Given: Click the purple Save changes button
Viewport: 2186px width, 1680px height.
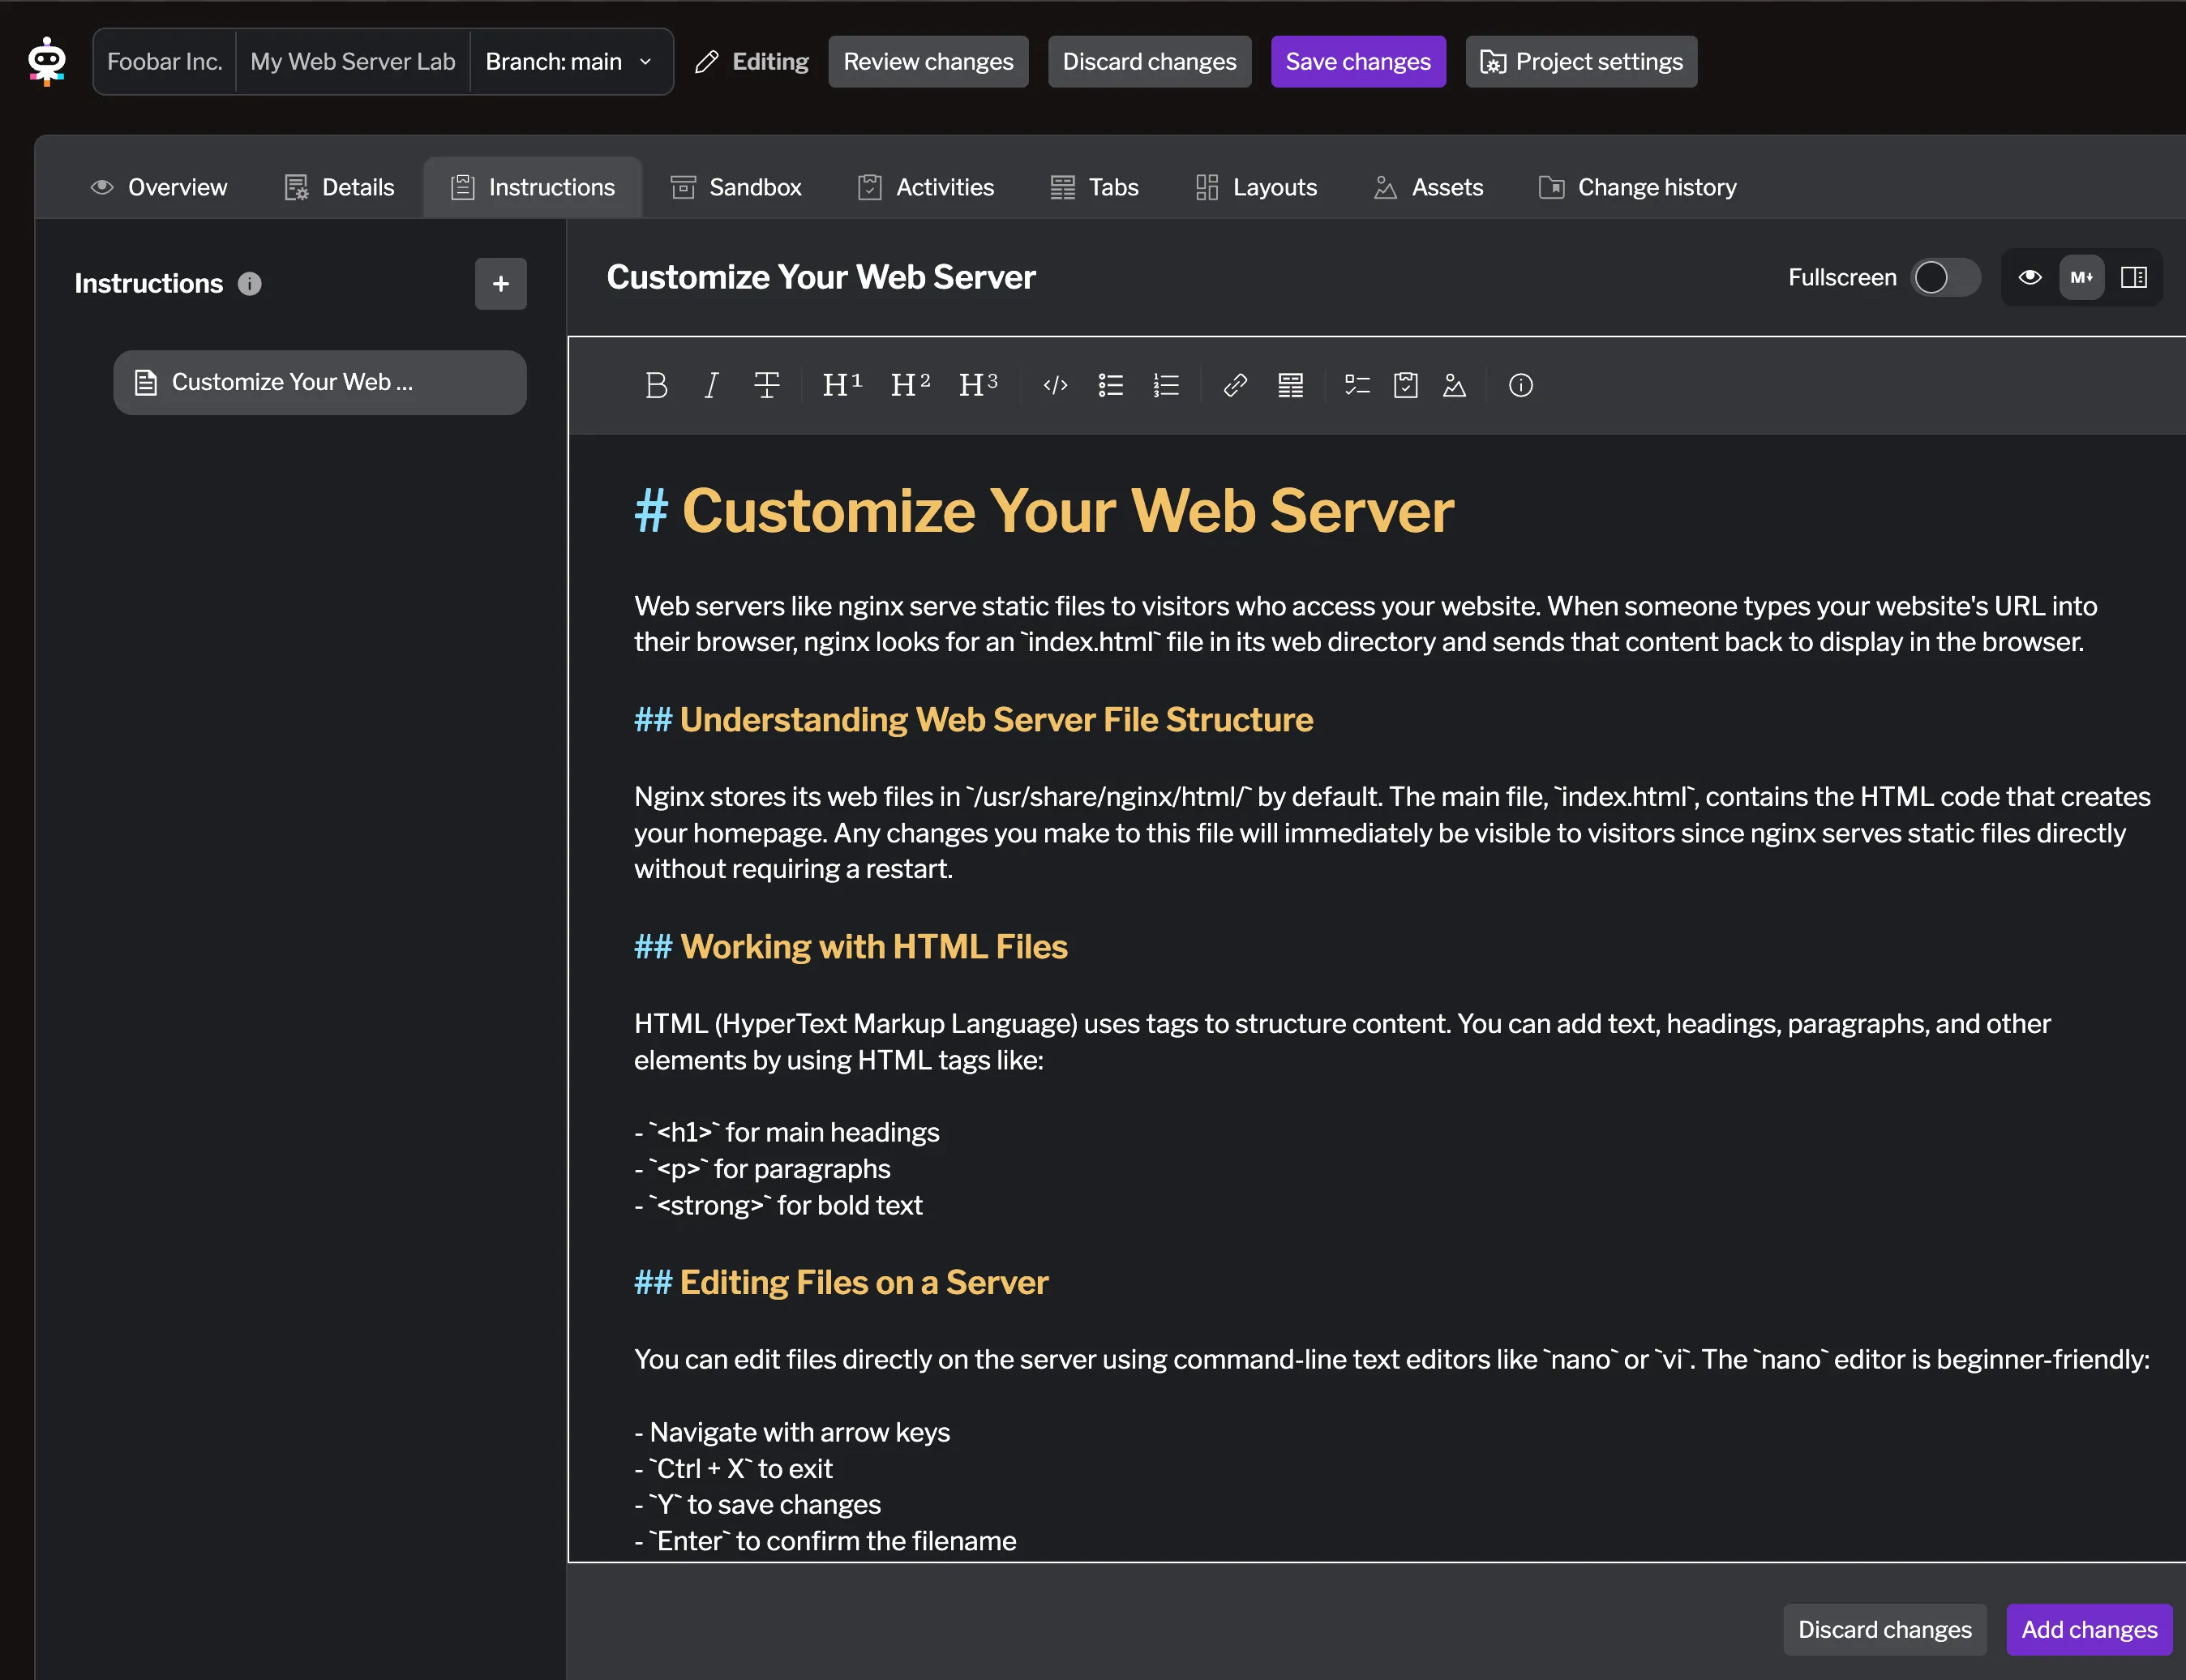Looking at the screenshot, I should [x=1357, y=62].
